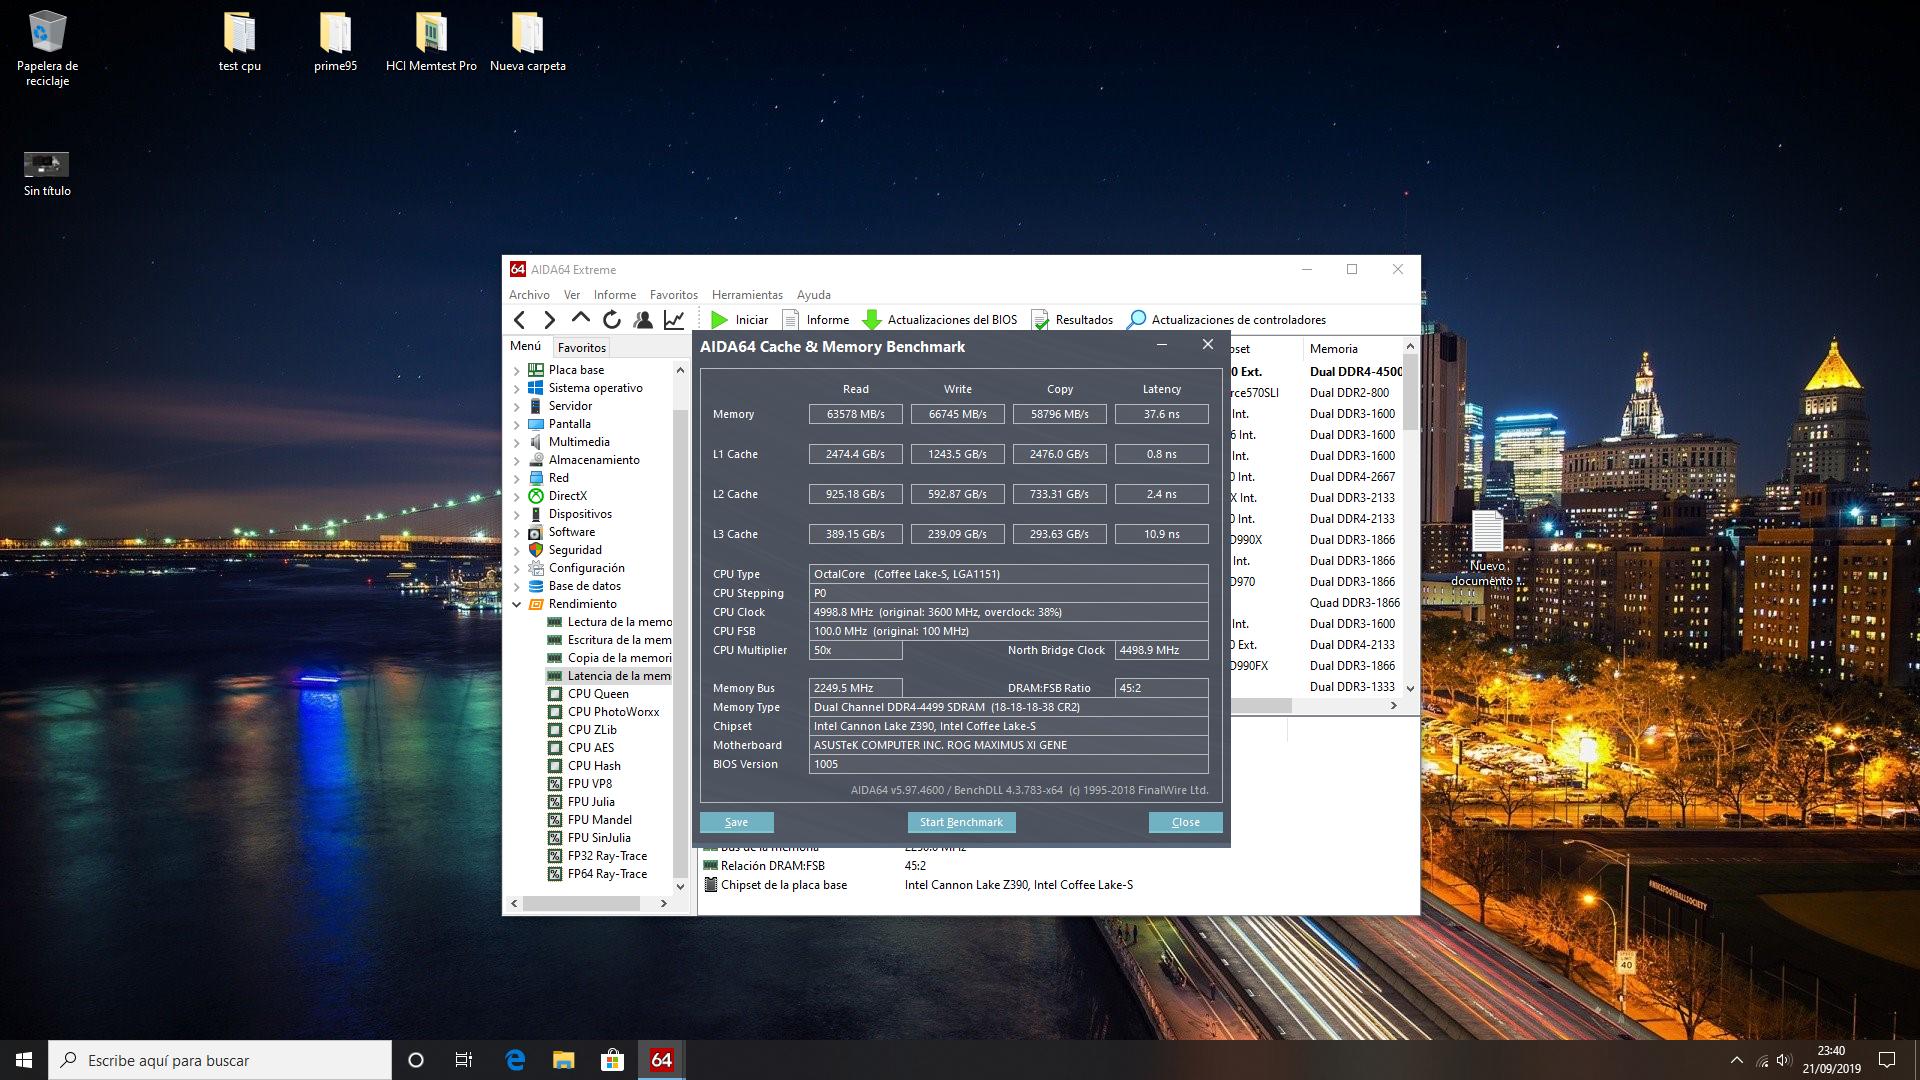Open Microsoft Edge from the taskbar
Viewport: 1920px width, 1080px height.
pyautogui.click(x=515, y=1060)
